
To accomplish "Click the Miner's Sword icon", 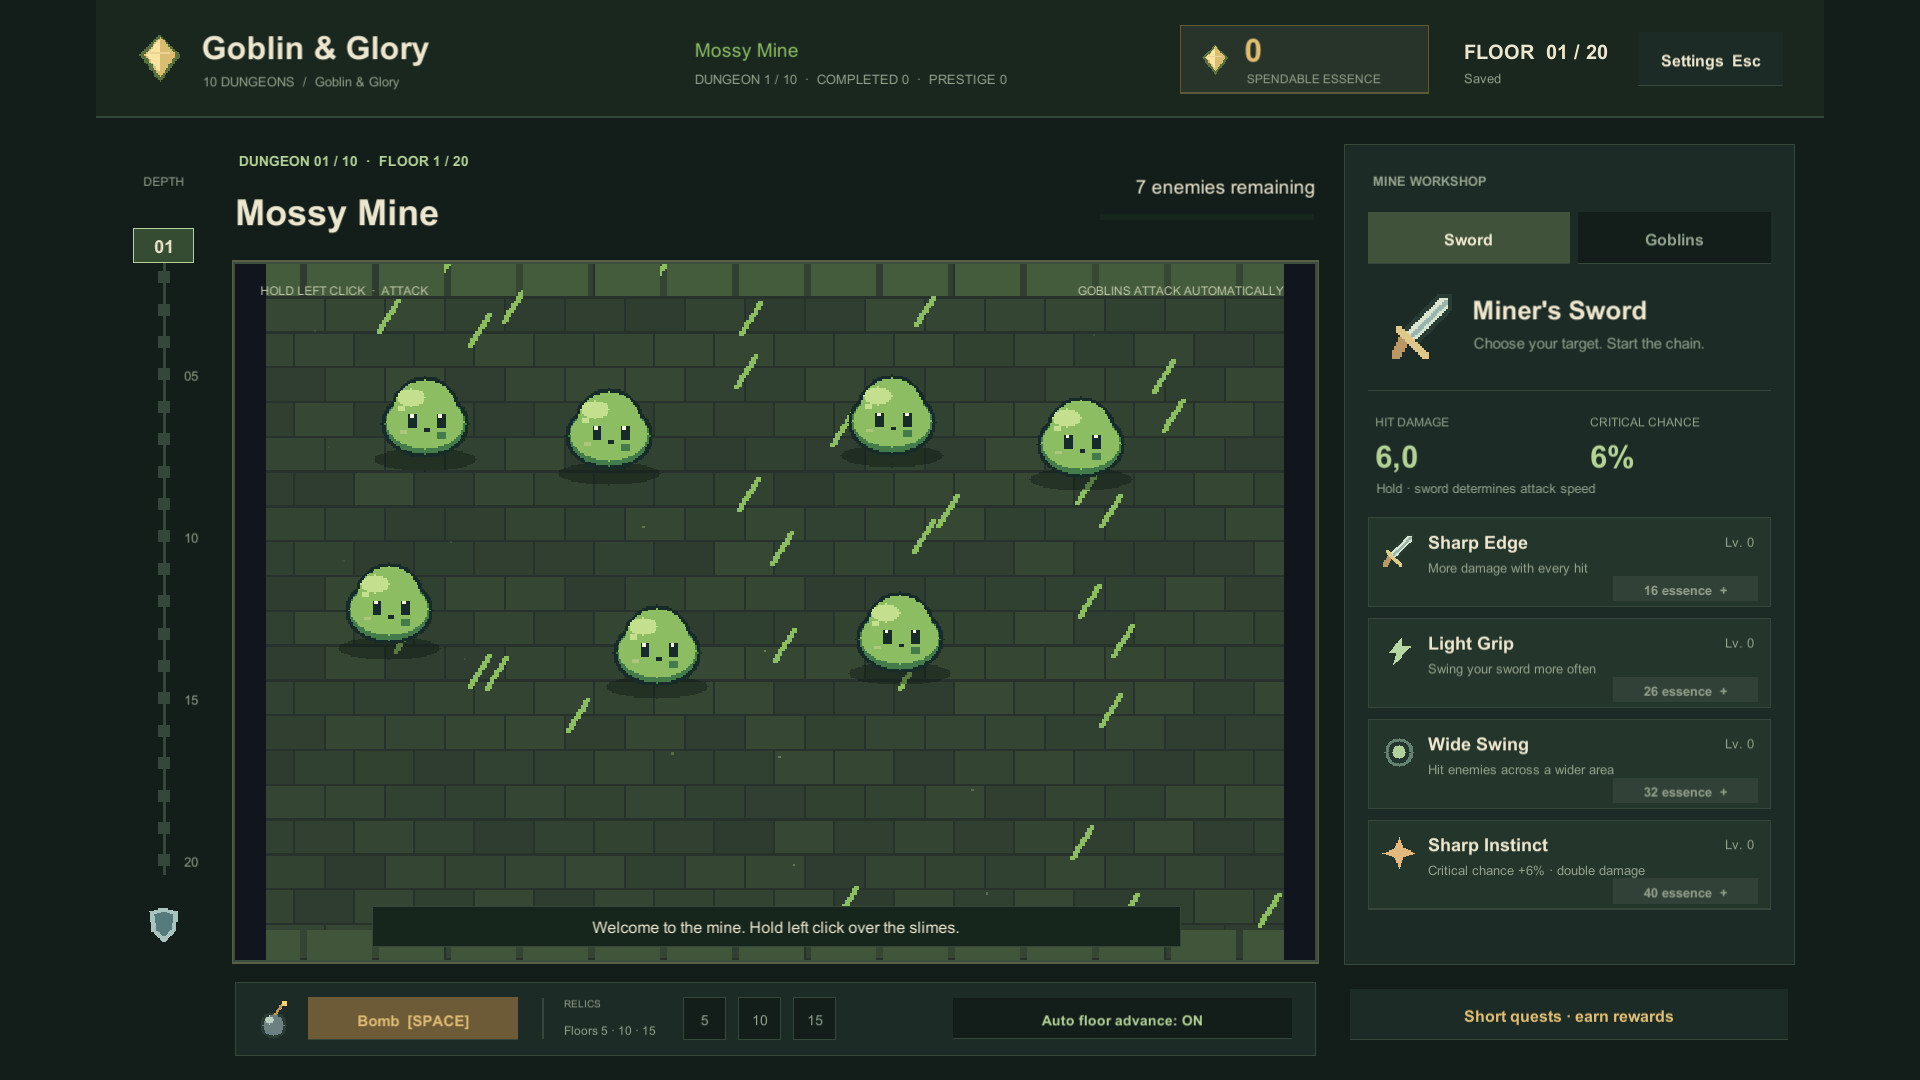I will tap(1420, 327).
